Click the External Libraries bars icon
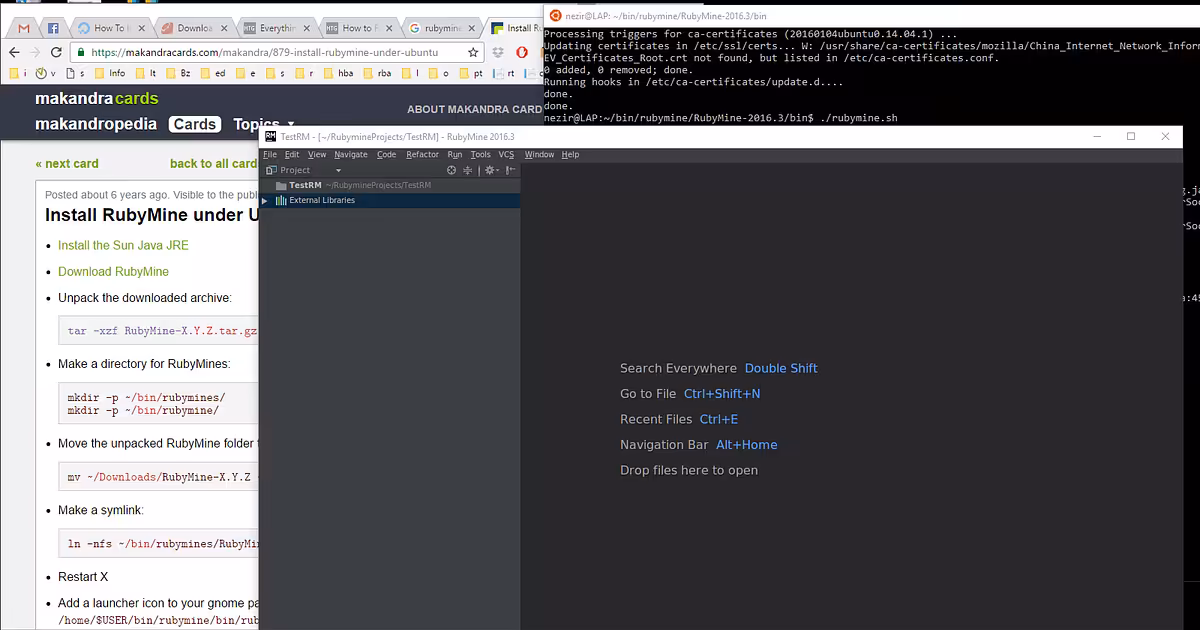1200x630 pixels. (281, 200)
